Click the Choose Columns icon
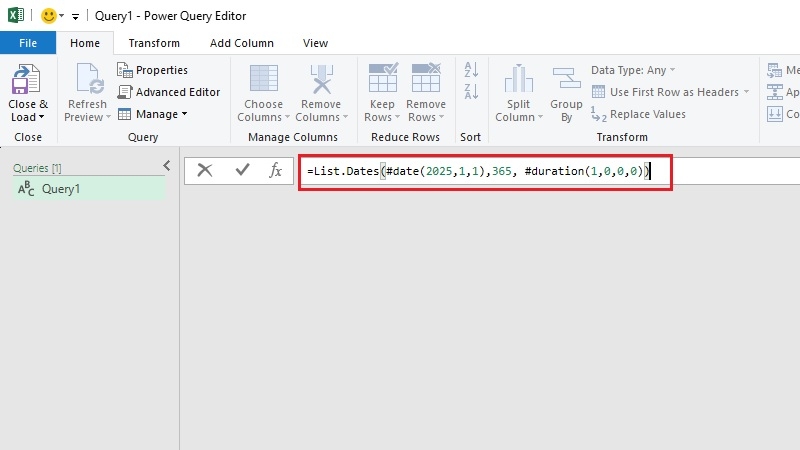The image size is (800, 450). (x=263, y=79)
